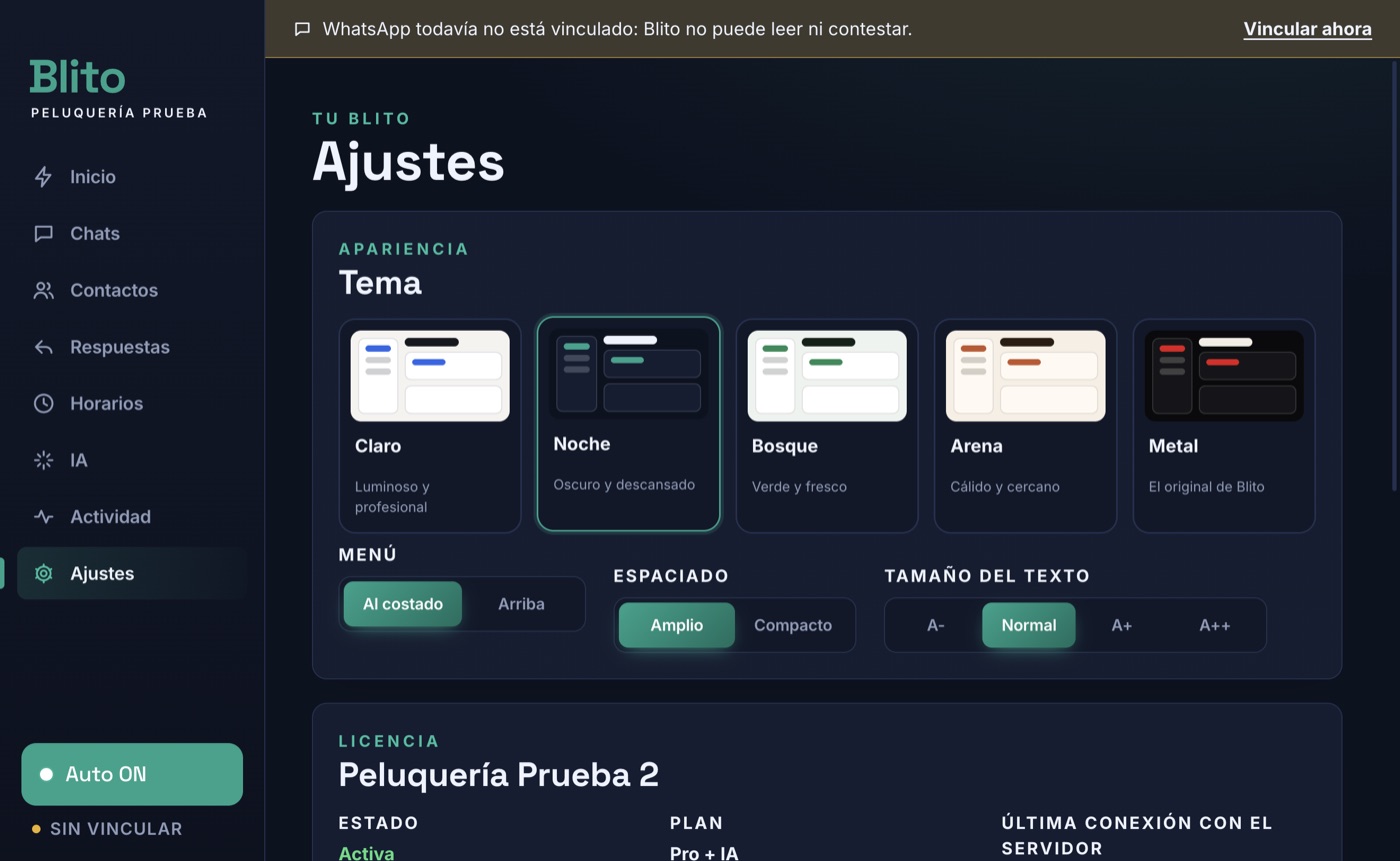
Task: Choose A++ text size
Action: click(x=1215, y=626)
